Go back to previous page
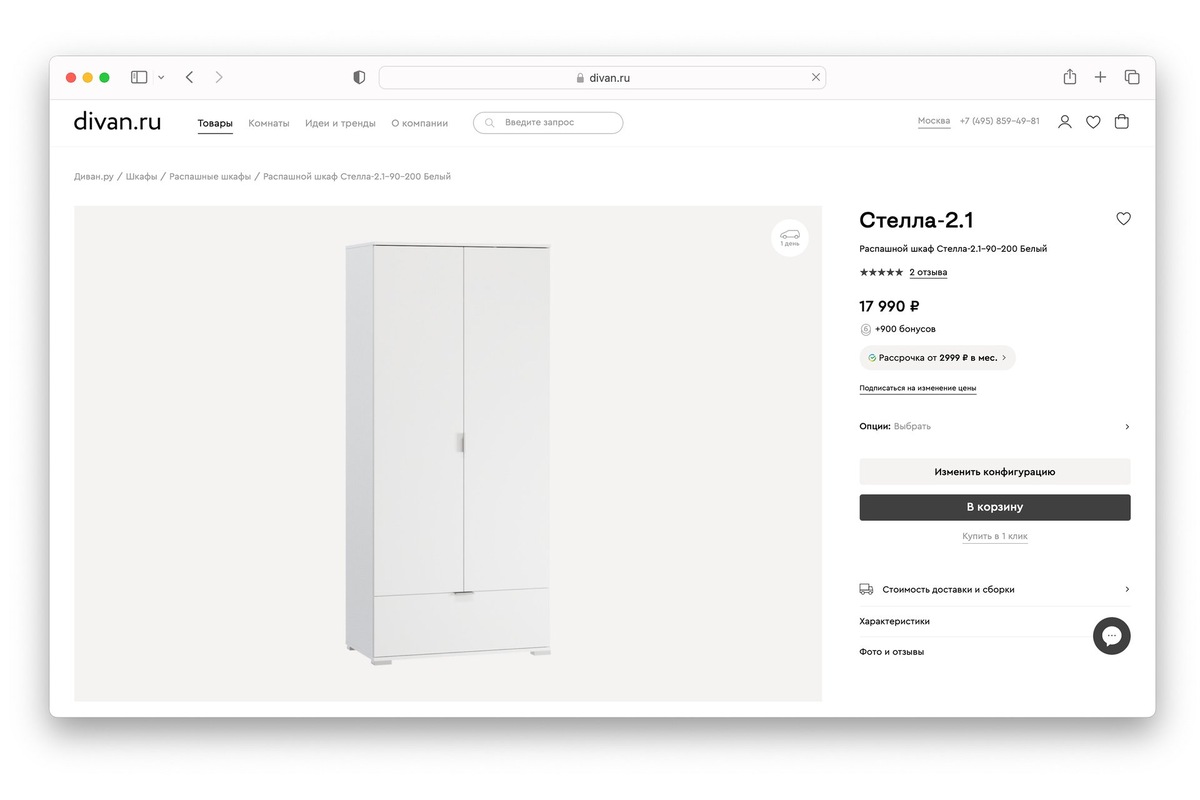 (x=189, y=77)
